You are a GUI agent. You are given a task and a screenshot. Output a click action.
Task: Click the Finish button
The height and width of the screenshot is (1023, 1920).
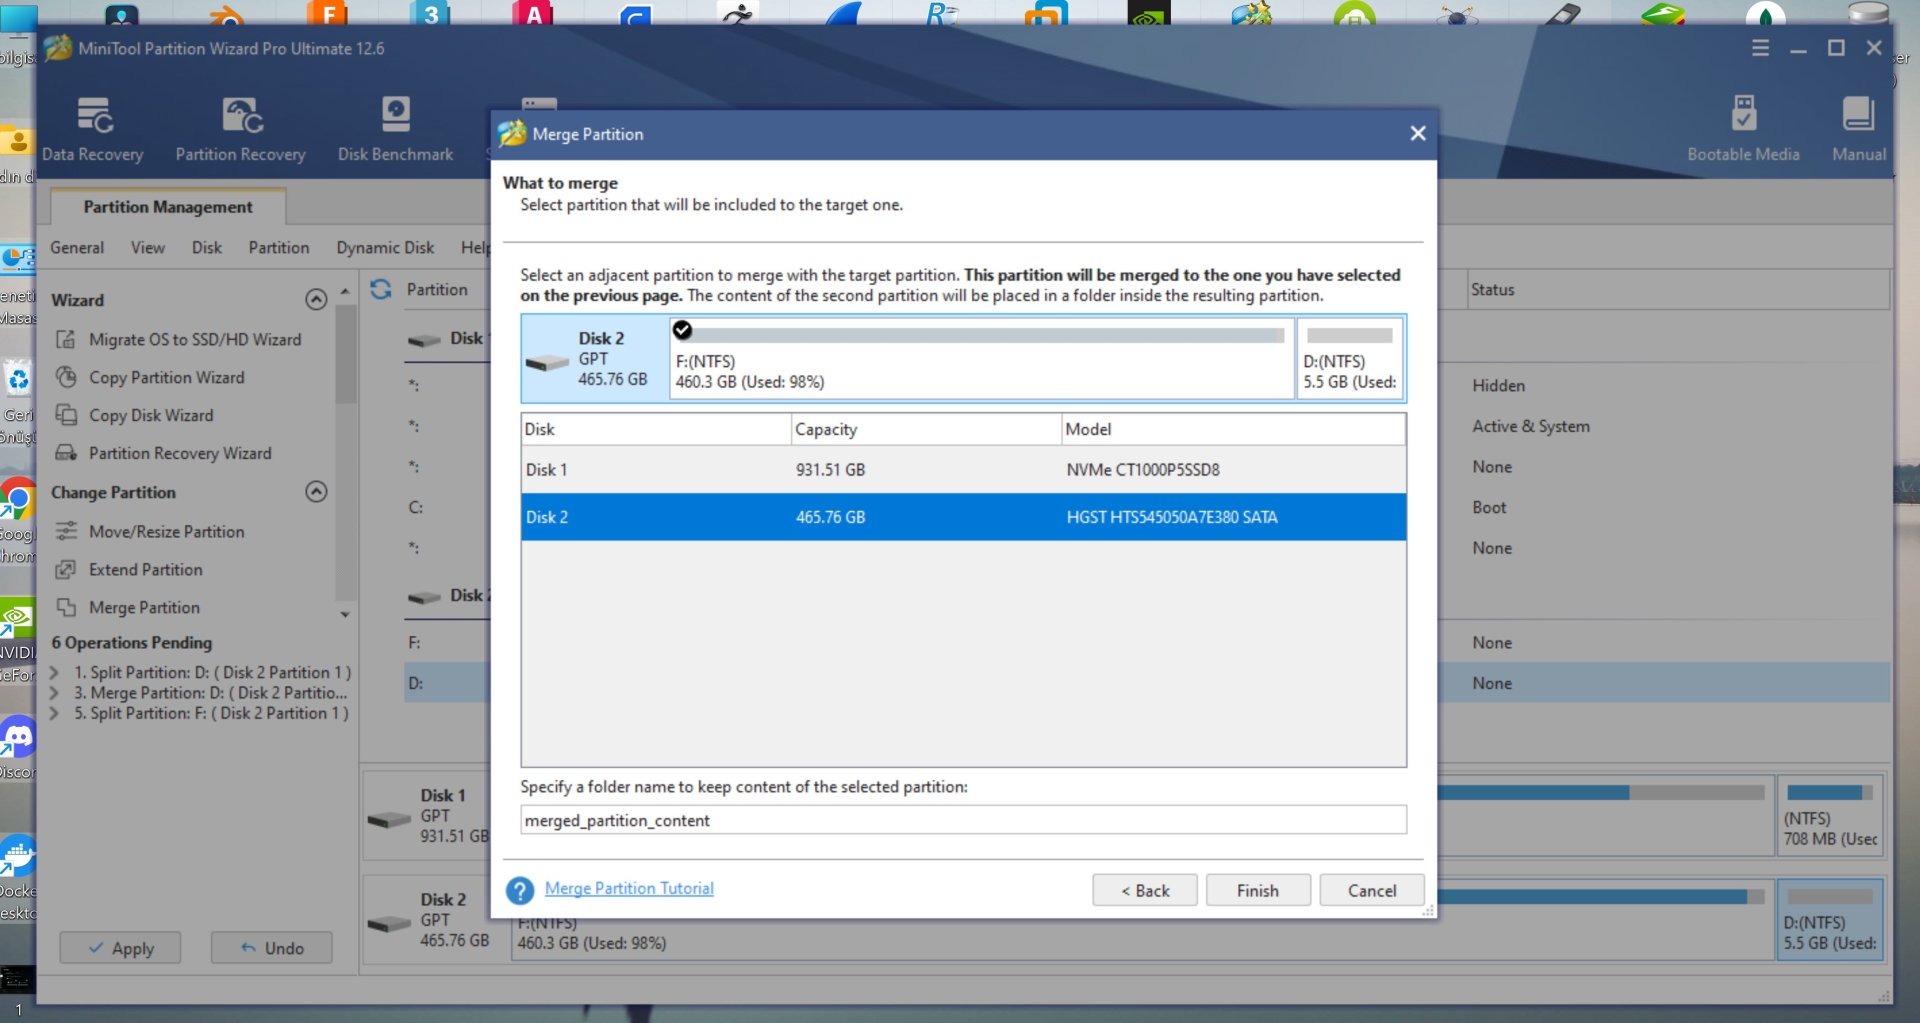click(1258, 890)
